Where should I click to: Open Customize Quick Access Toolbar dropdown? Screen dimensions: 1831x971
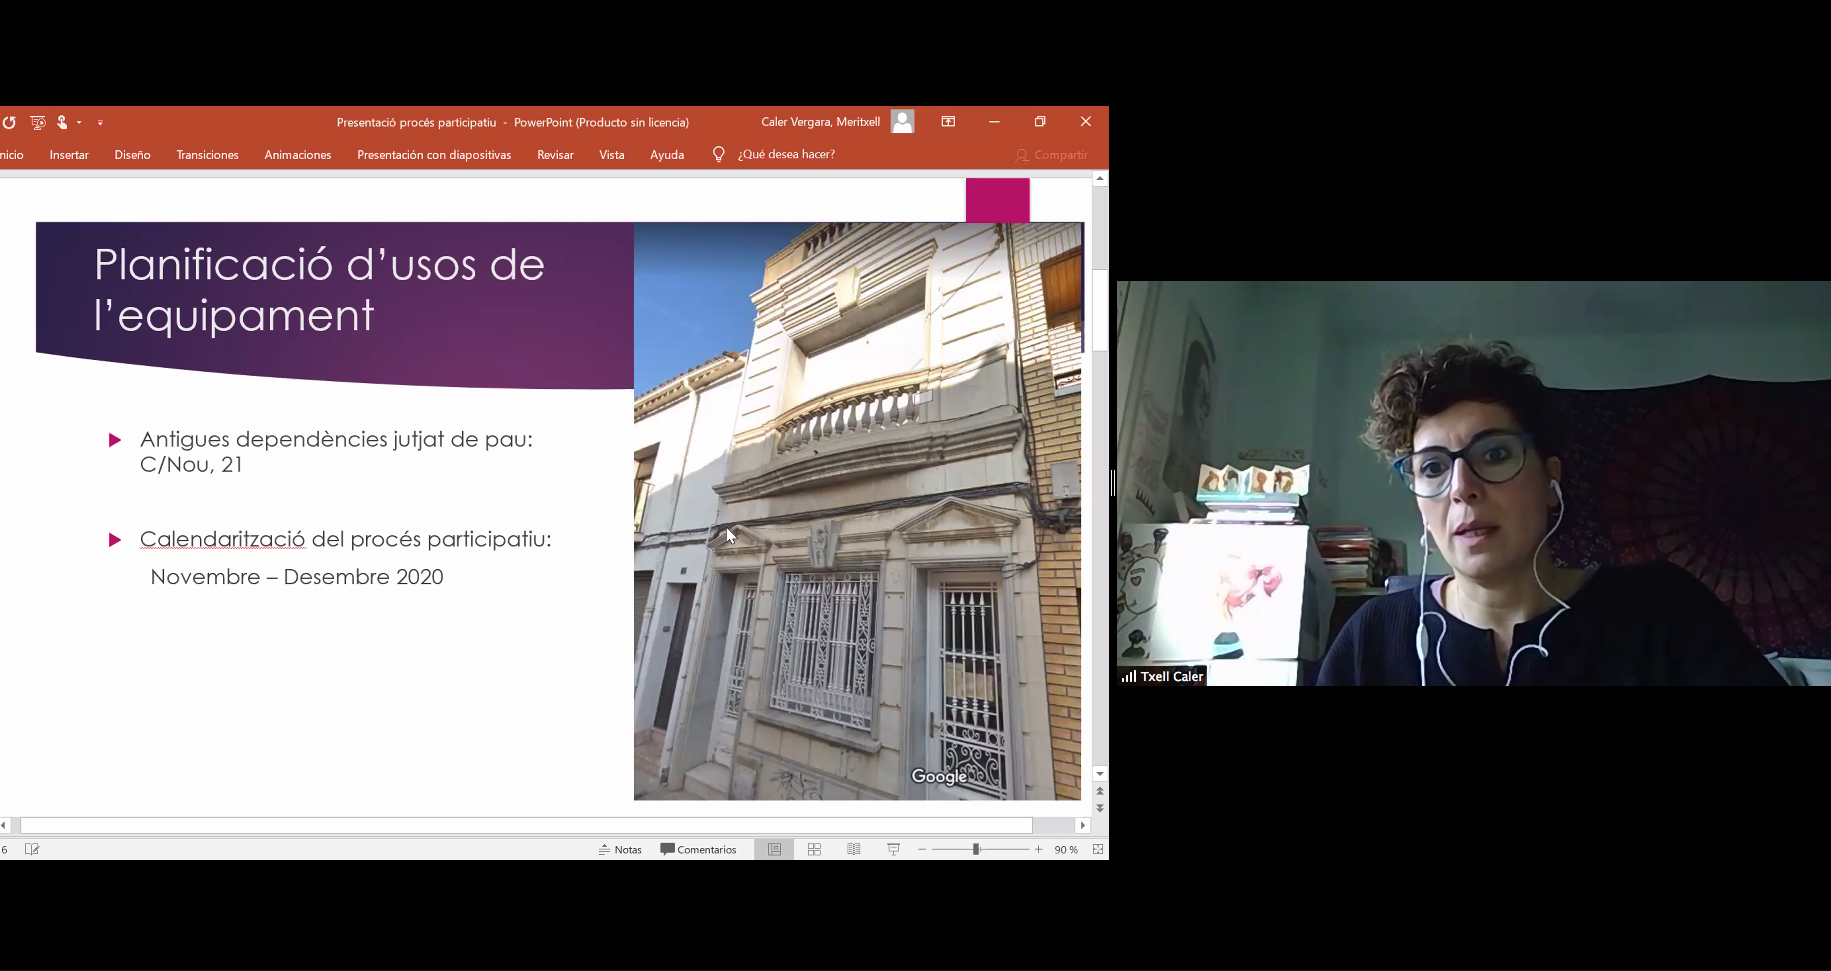(x=100, y=123)
